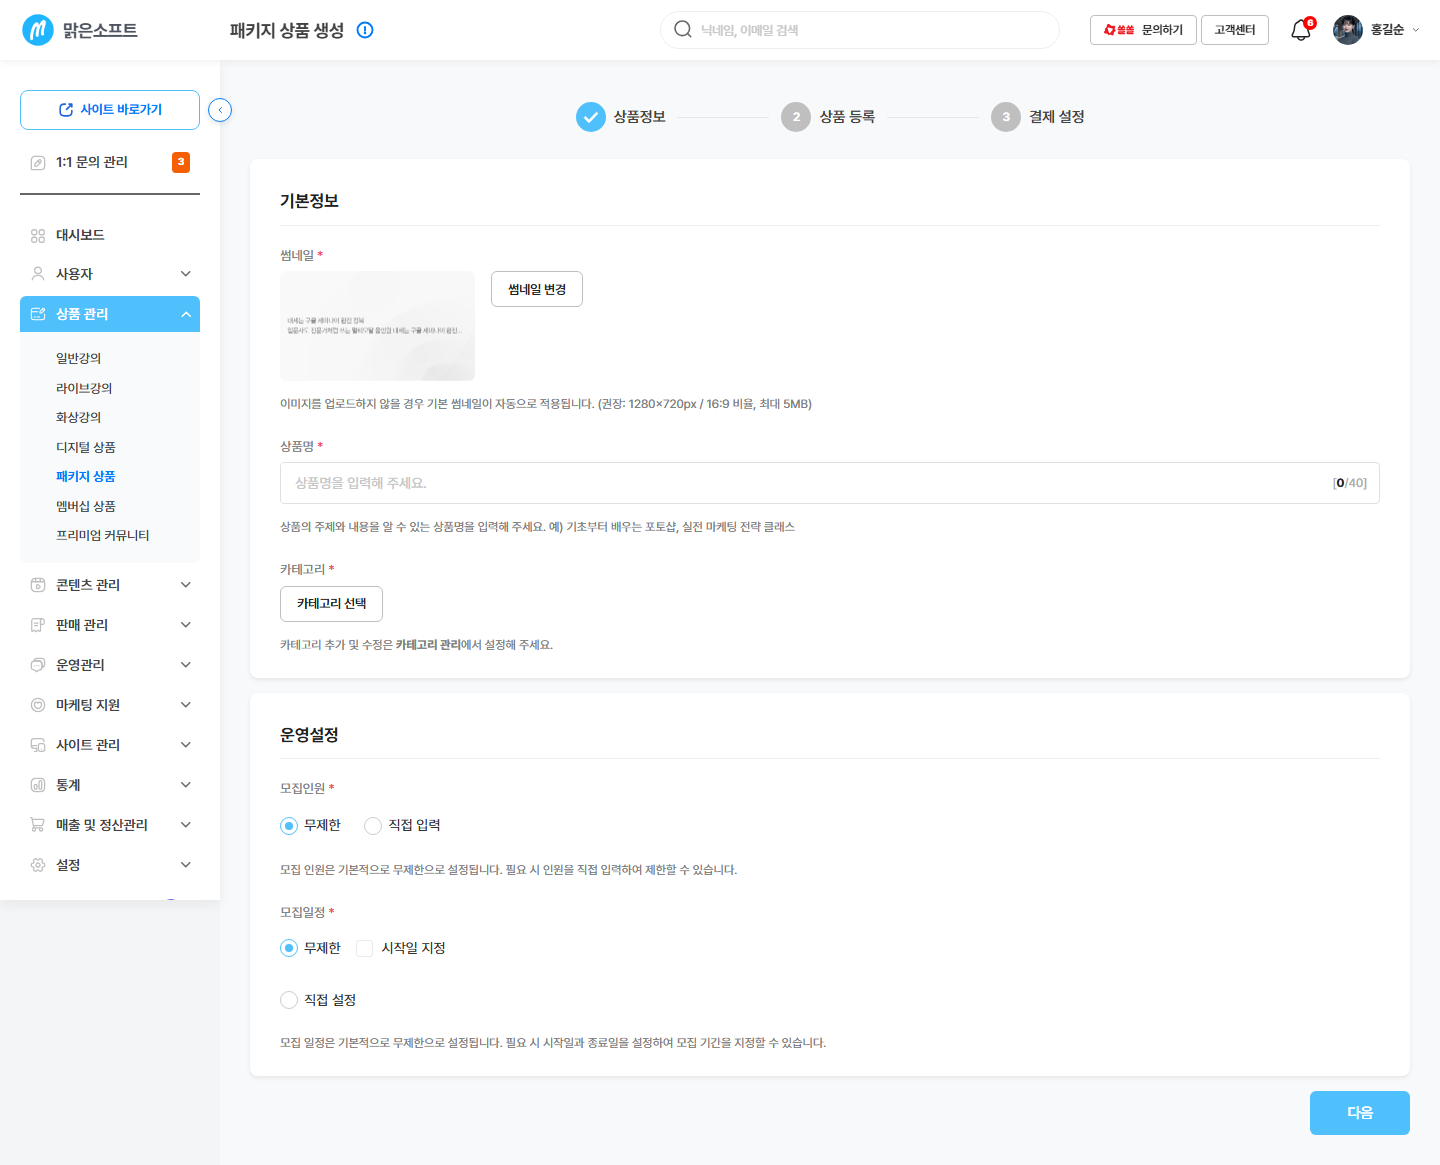The height and width of the screenshot is (1165, 1440).
Task: Click the 홍길순 profile avatar
Action: click(x=1348, y=30)
